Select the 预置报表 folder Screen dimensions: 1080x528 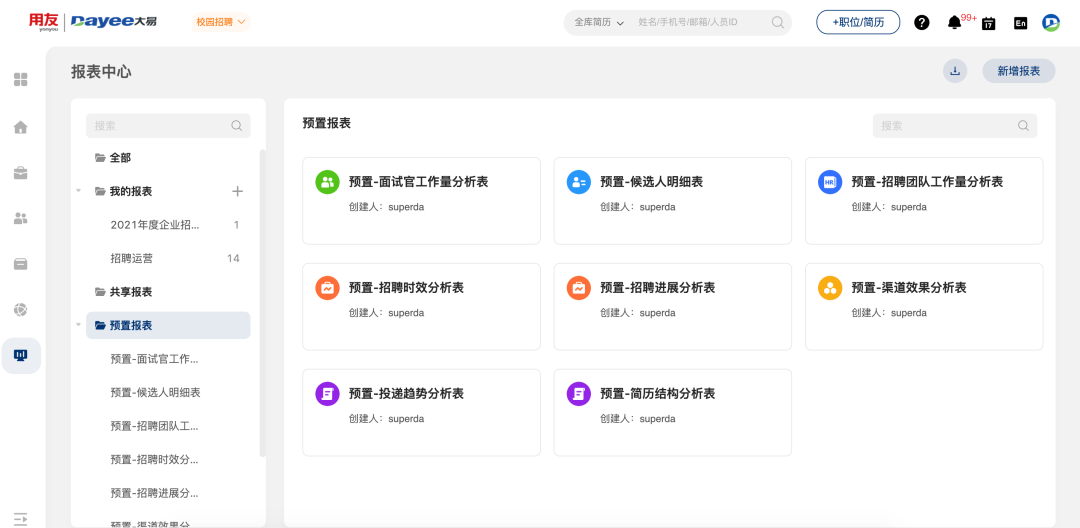coord(168,325)
